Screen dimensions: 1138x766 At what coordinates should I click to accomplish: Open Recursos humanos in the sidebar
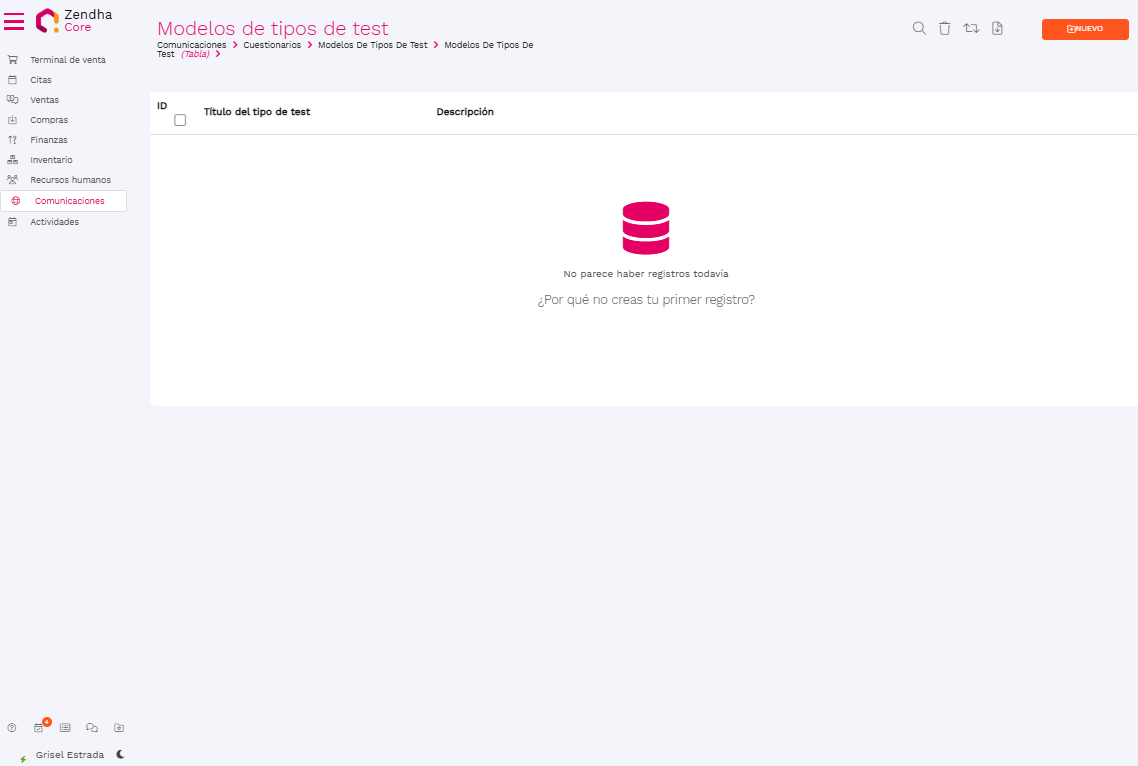[70, 180]
